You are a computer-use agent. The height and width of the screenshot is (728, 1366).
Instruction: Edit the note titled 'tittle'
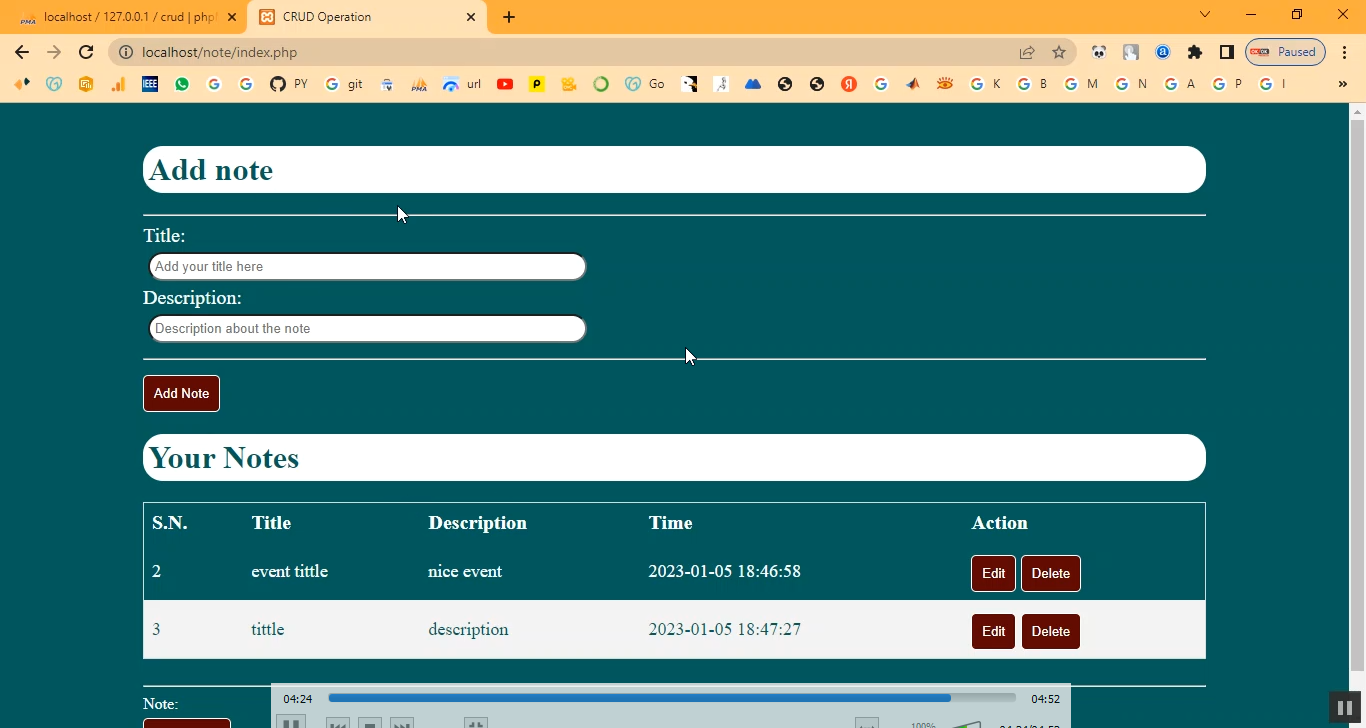993,632
